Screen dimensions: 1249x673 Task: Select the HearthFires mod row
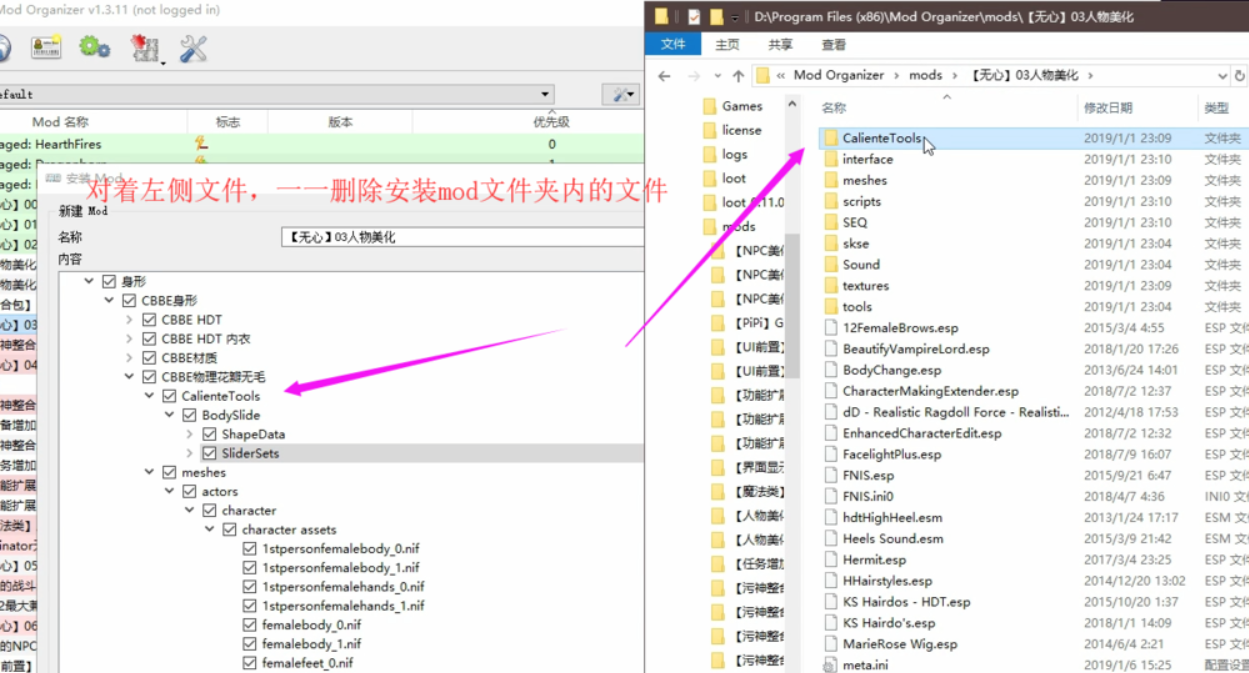pos(322,144)
